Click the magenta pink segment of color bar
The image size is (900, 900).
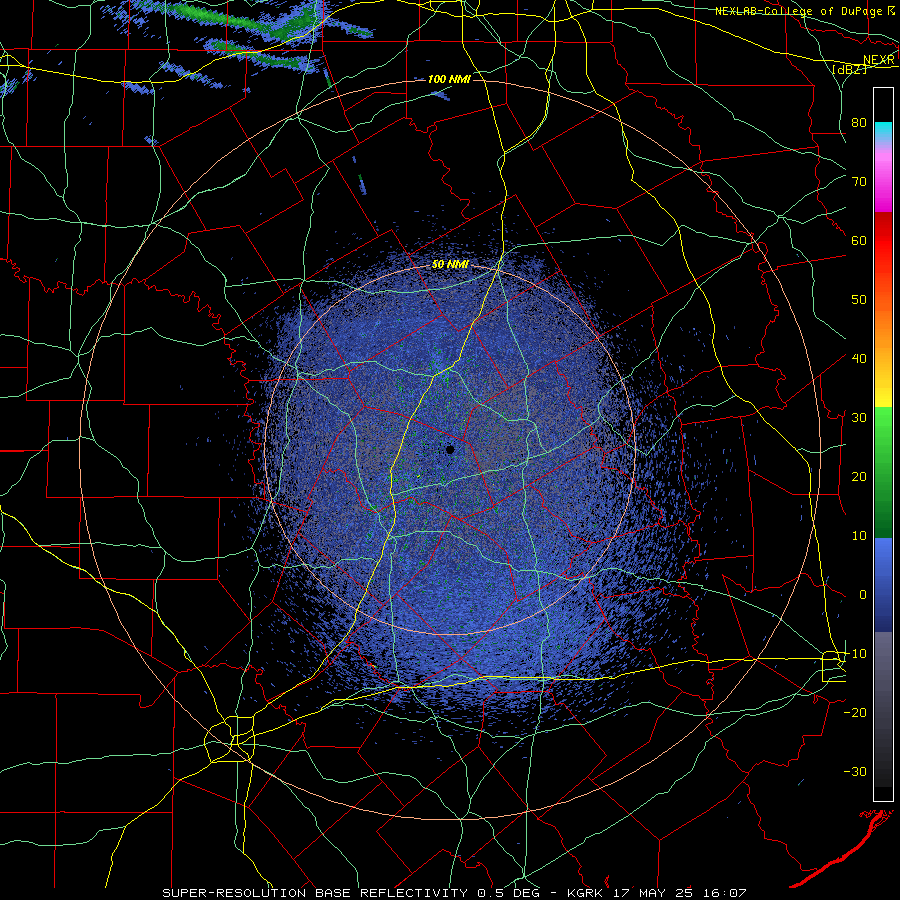click(x=883, y=181)
